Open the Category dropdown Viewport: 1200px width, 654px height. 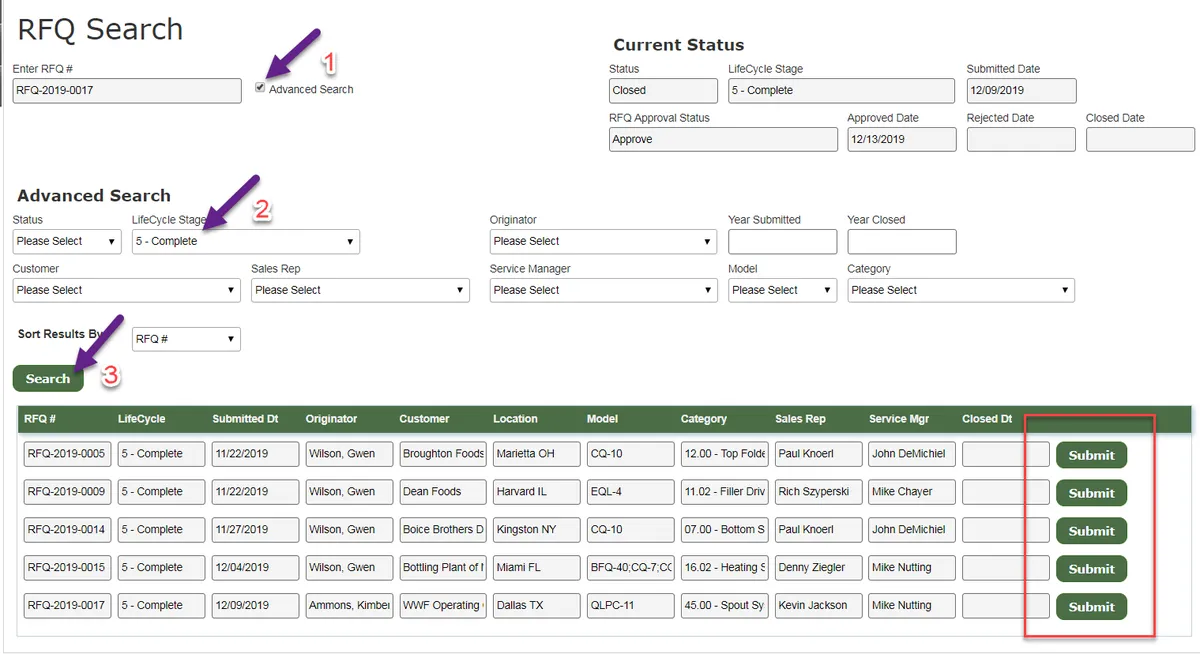tap(961, 290)
